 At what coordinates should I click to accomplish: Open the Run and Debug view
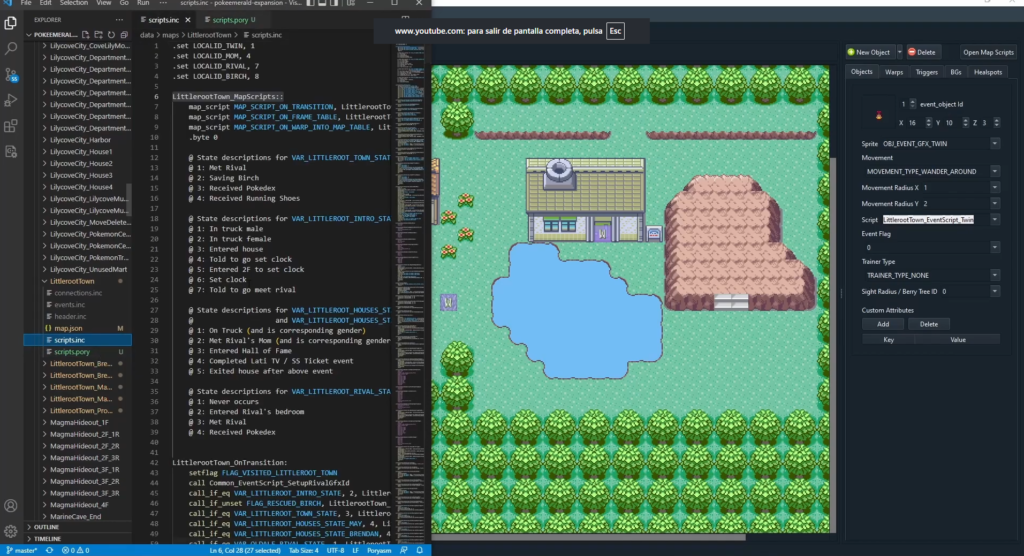10,100
